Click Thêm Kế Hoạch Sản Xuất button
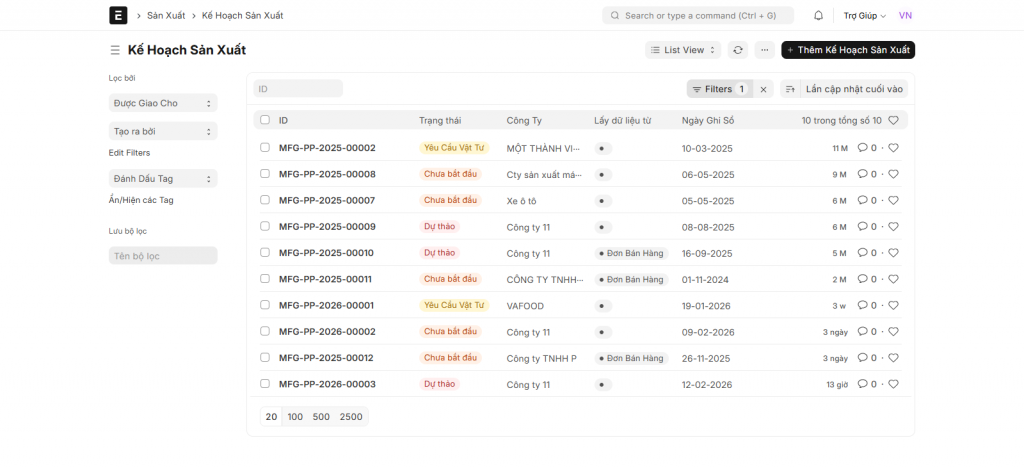The width and height of the screenshot is (1024, 468). 848,50
